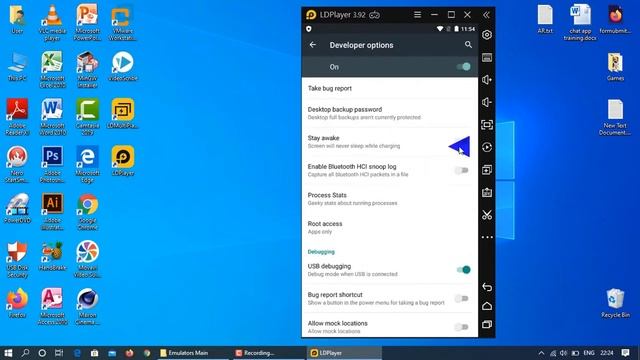Open AR.txt file on desktop
Viewport: 640px width, 360px height.
[x=545, y=19]
